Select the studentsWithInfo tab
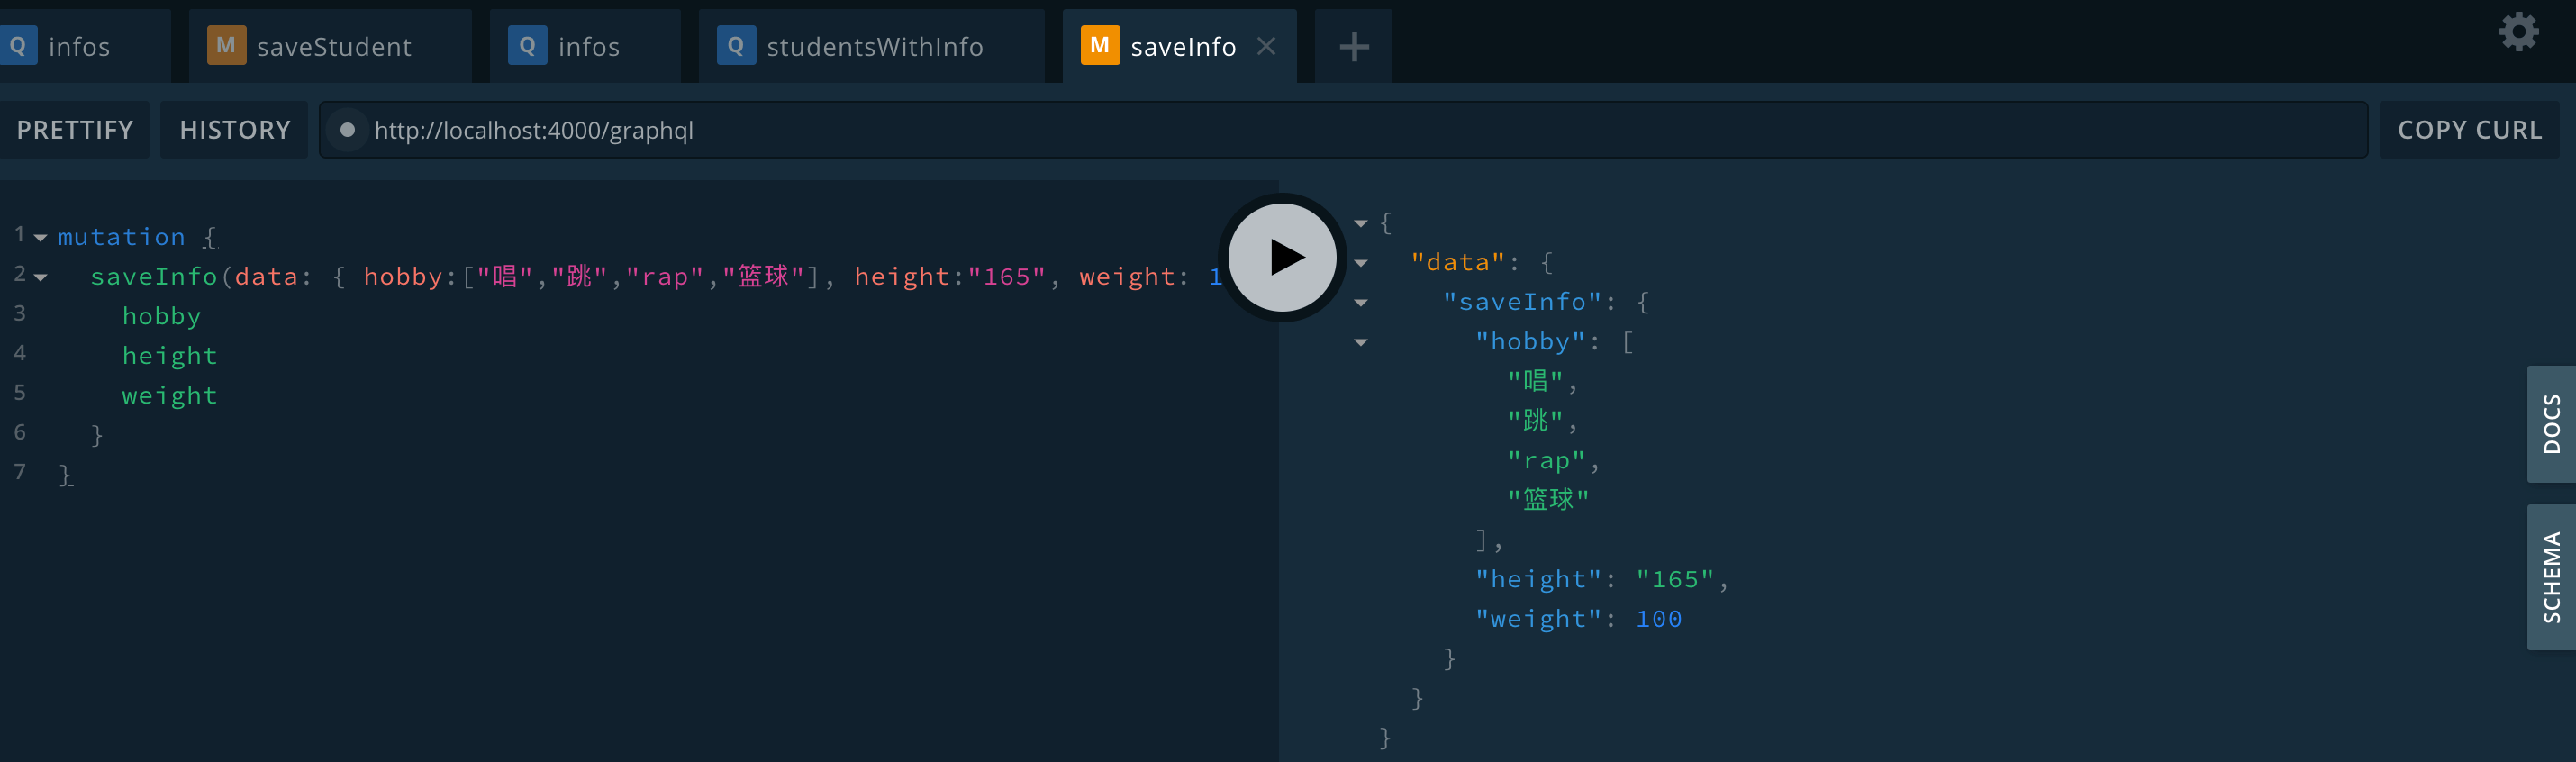 [x=871, y=46]
